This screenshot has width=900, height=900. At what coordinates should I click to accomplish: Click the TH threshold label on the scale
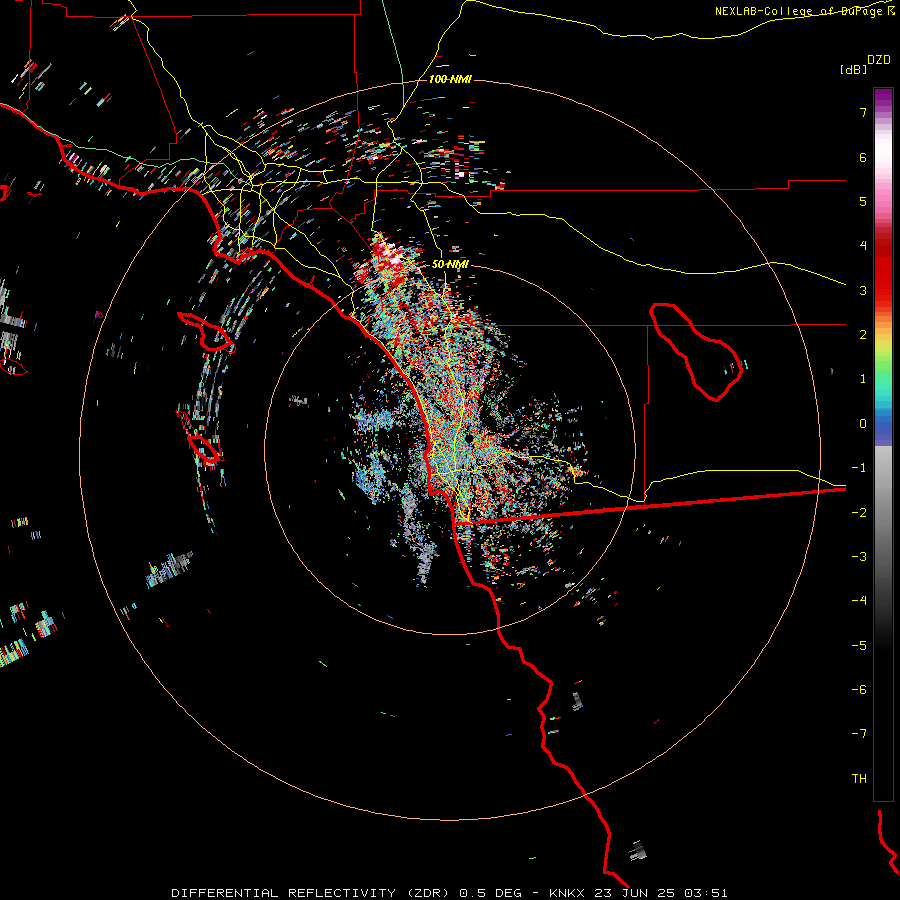pos(859,779)
